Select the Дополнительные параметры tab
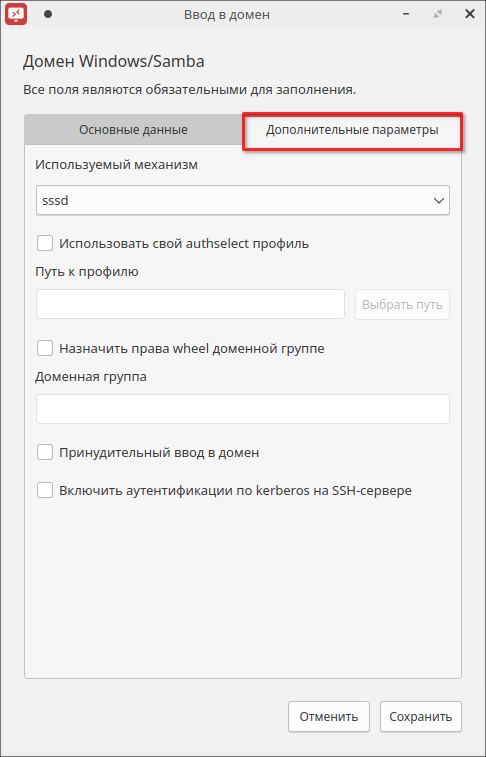This screenshot has width=486, height=757. (x=352, y=130)
